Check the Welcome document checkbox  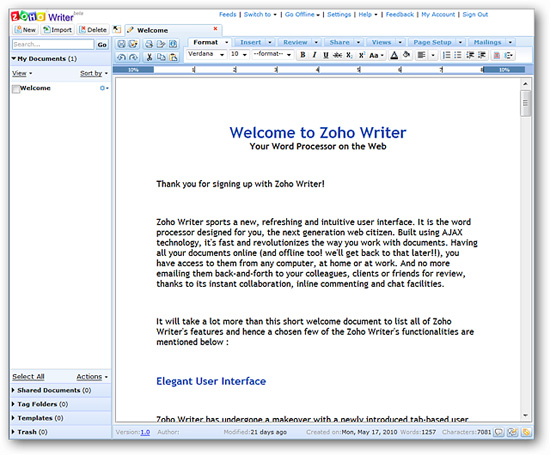[x=16, y=89]
